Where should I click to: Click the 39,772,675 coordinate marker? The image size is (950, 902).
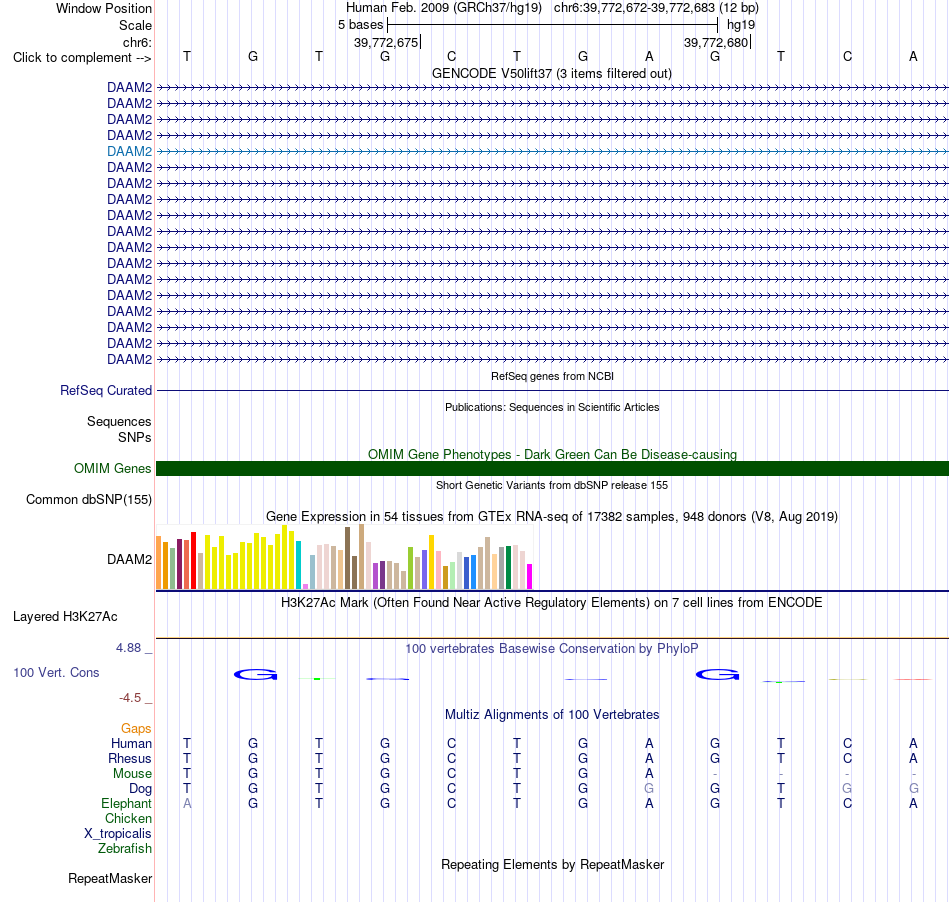point(386,42)
